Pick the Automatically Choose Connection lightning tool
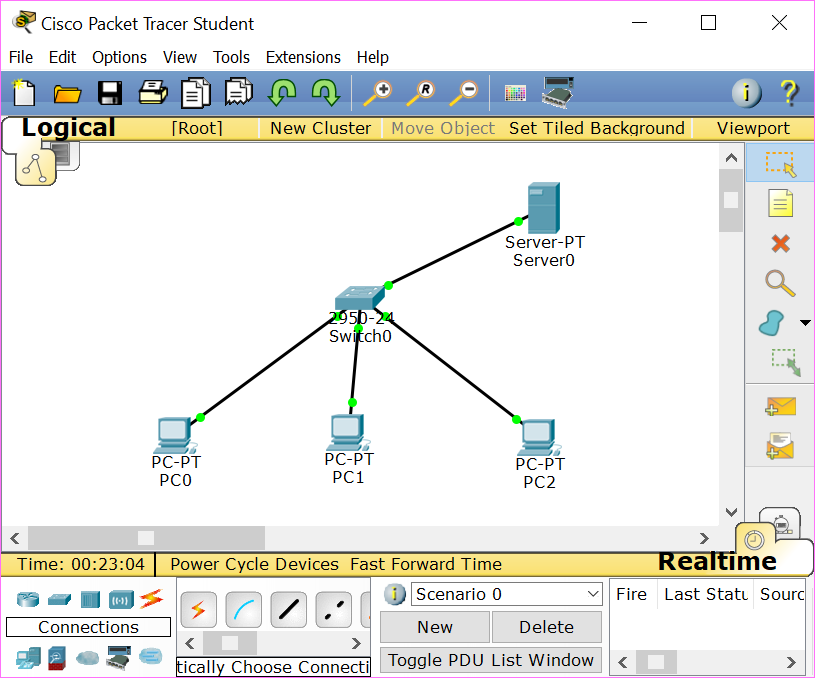 pyautogui.click(x=198, y=609)
